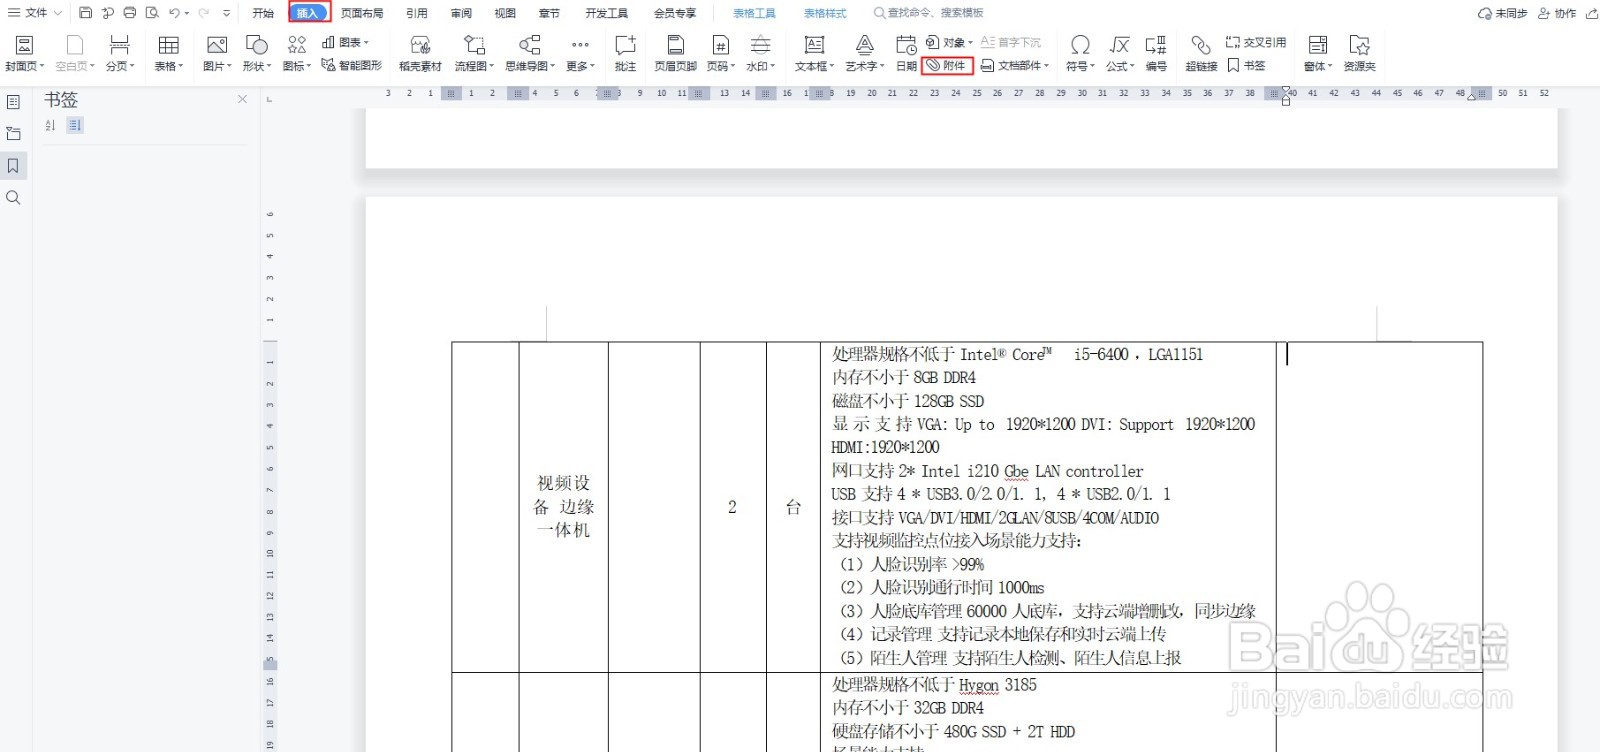
Task: Insert a hyperlink (超链接)
Action: click(1201, 53)
